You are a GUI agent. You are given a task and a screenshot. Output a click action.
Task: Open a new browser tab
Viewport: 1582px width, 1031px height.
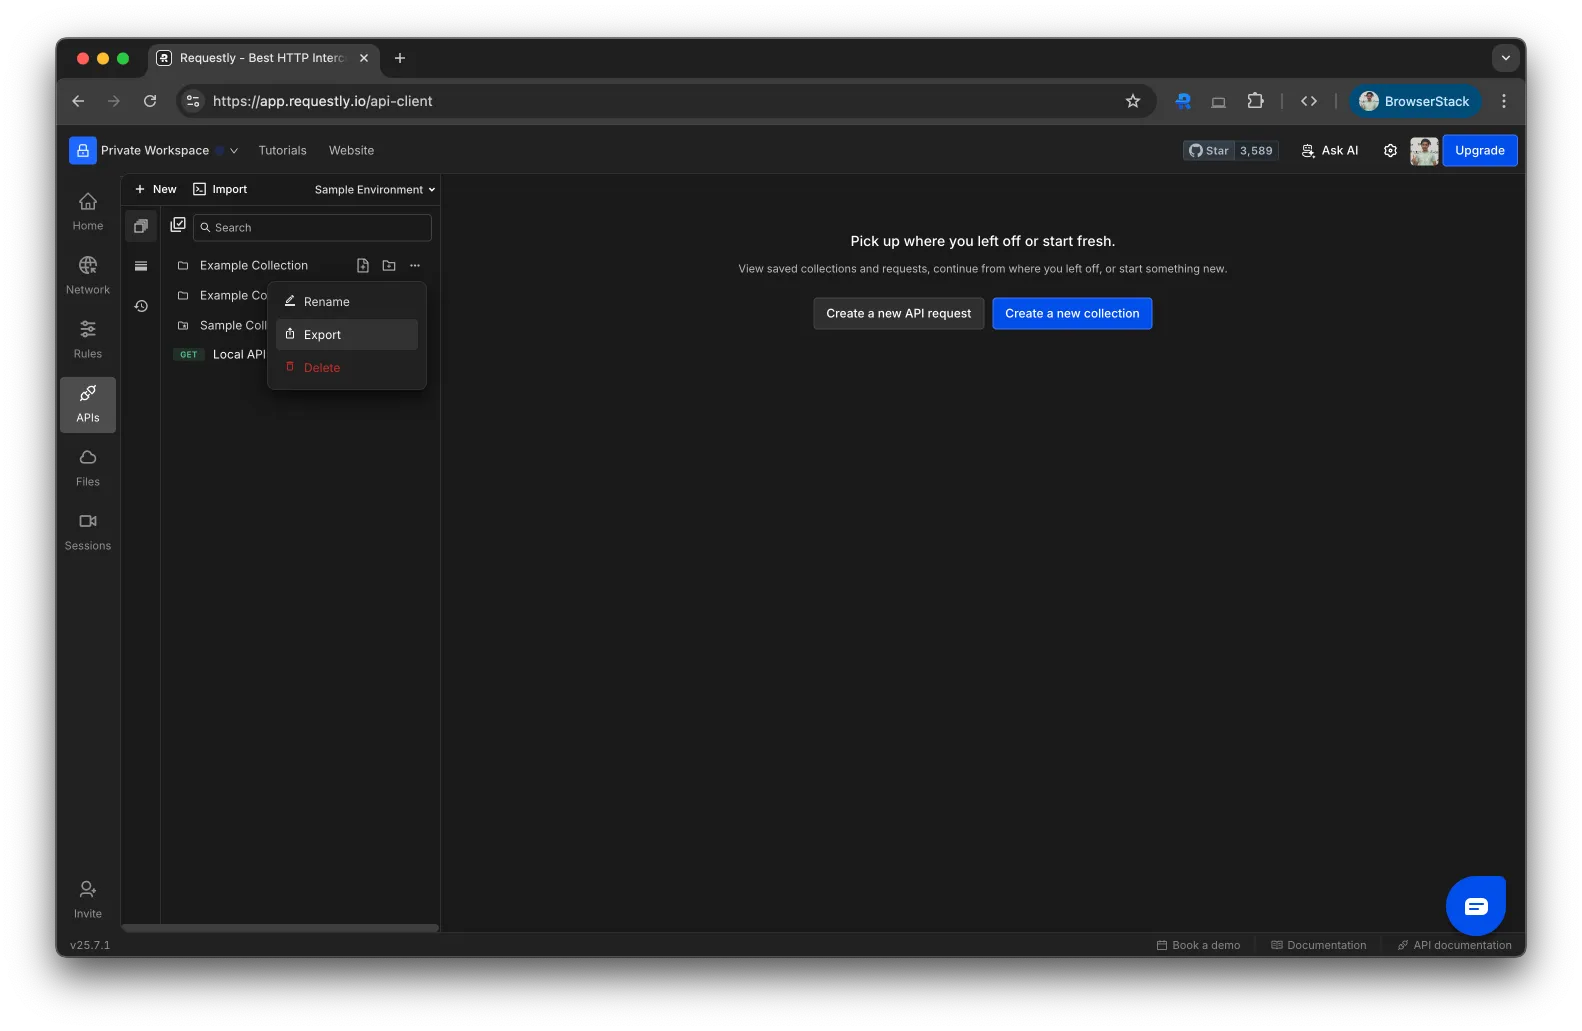(400, 58)
